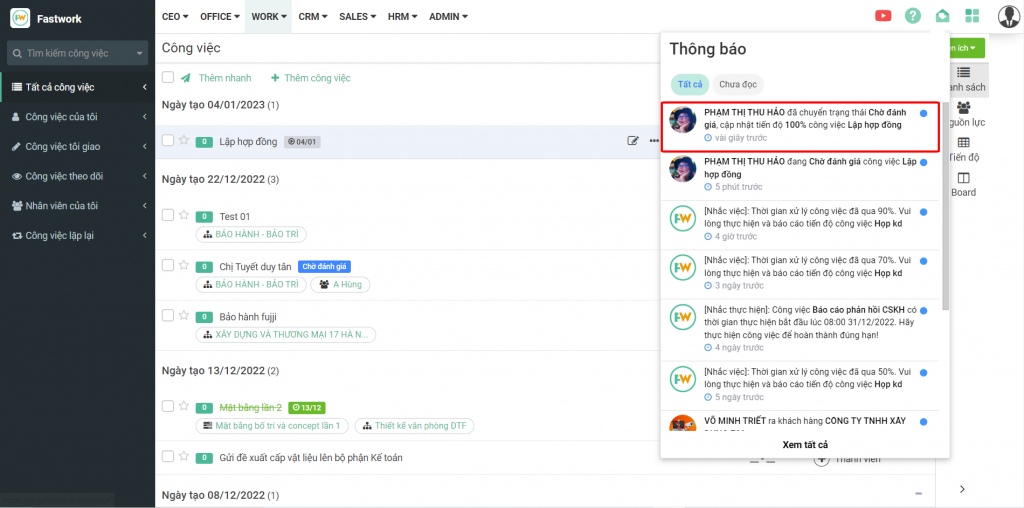Click the Fastwork logo

pos(20,17)
